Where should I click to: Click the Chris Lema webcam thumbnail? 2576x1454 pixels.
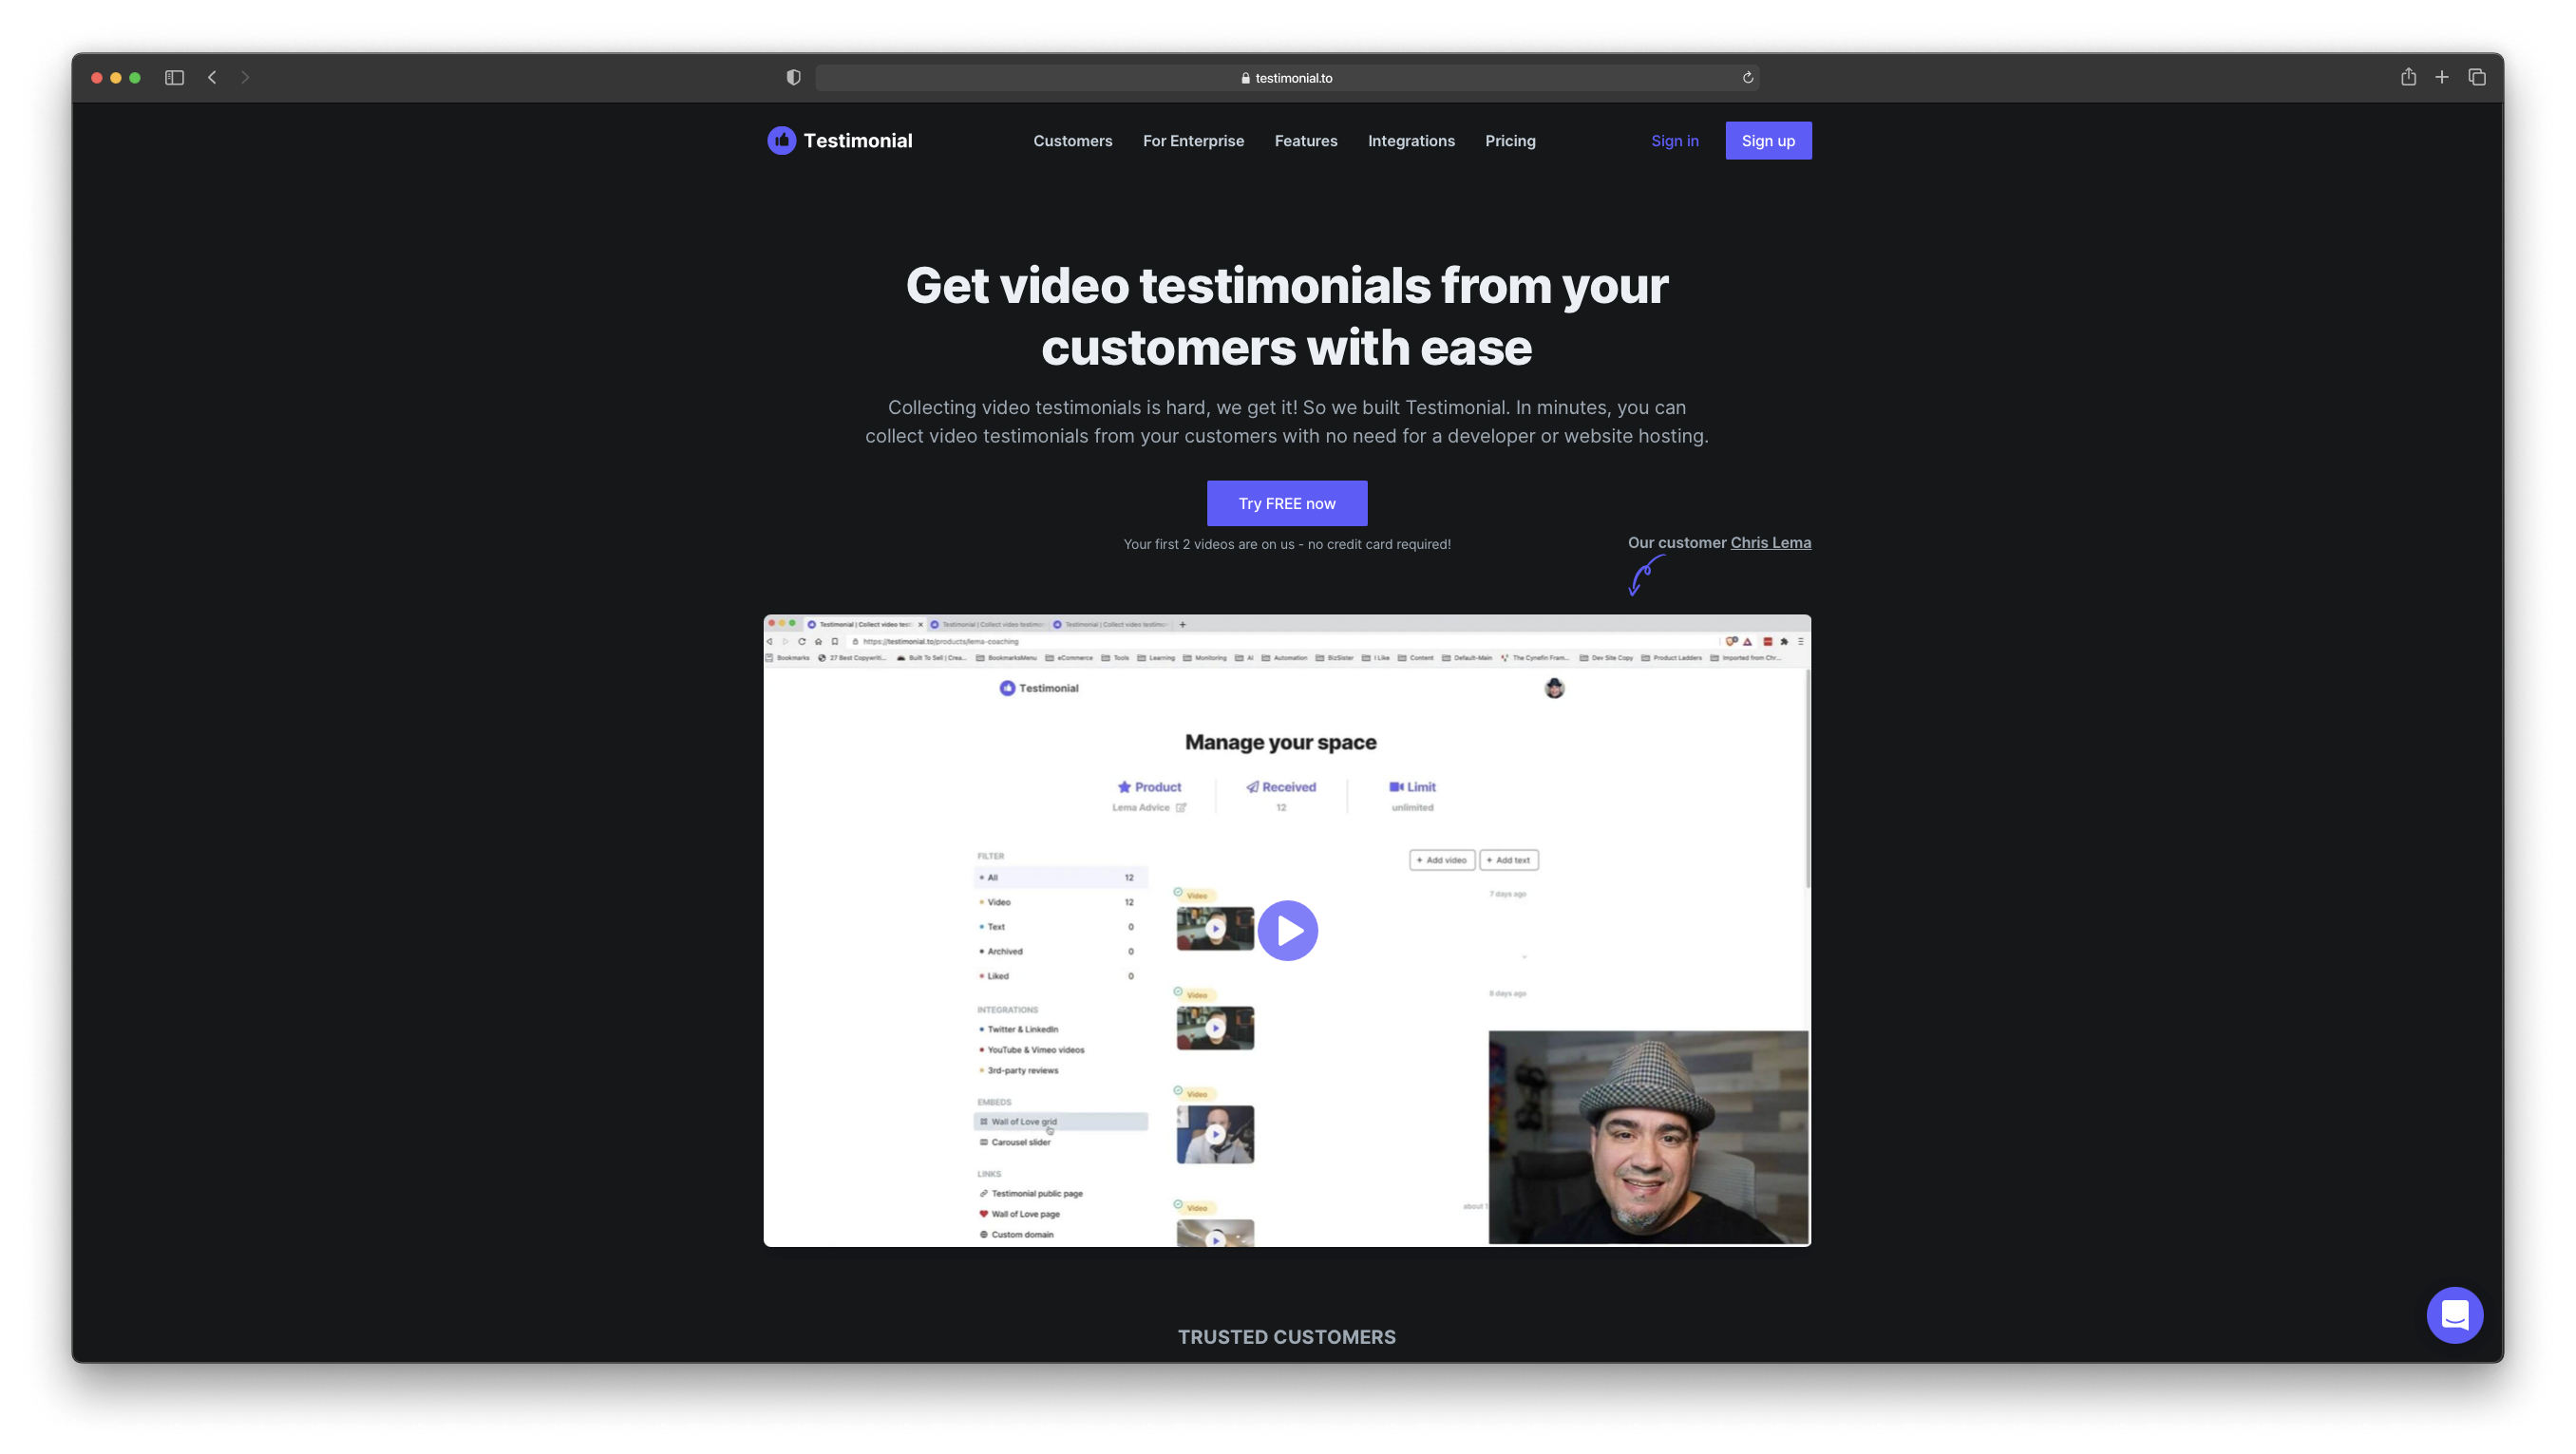pyautogui.click(x=1648, y=1137)
